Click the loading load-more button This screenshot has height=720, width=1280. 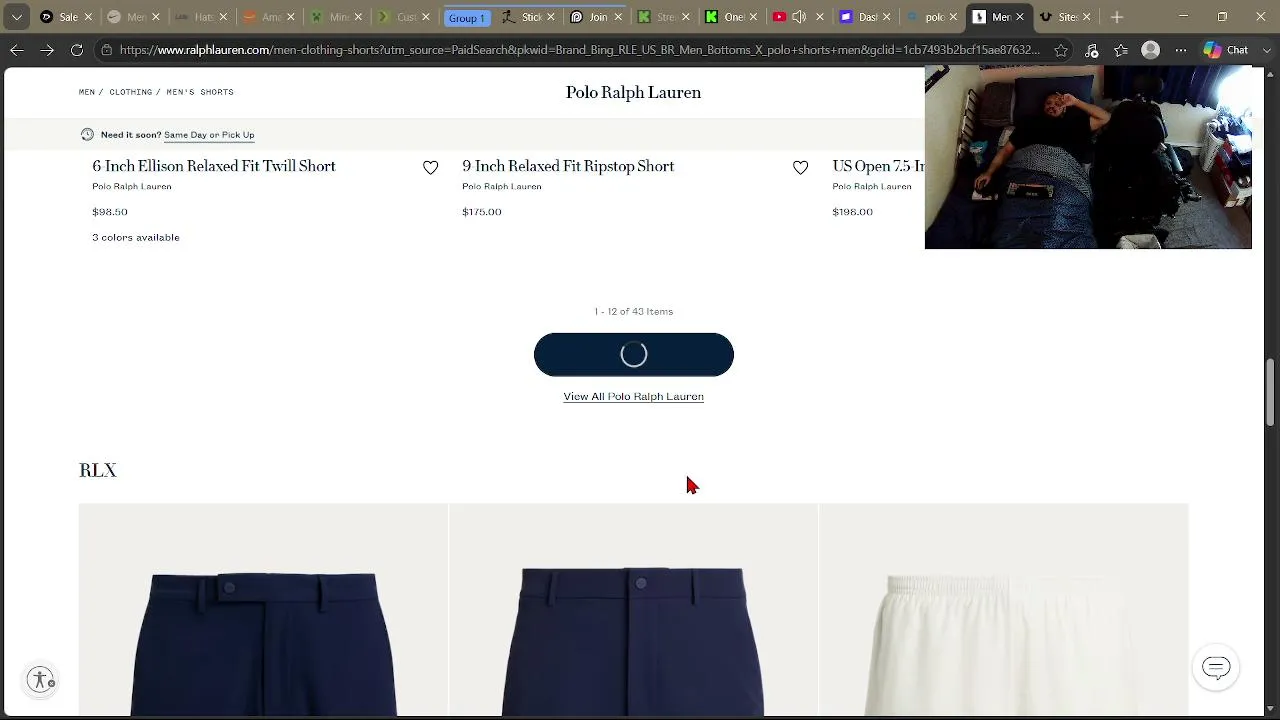634,355
